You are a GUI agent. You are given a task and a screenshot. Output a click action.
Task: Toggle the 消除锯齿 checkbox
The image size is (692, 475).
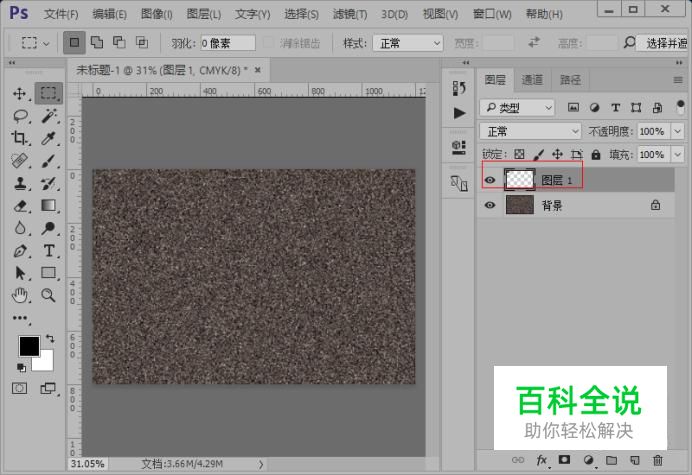(x=269, y=44)
